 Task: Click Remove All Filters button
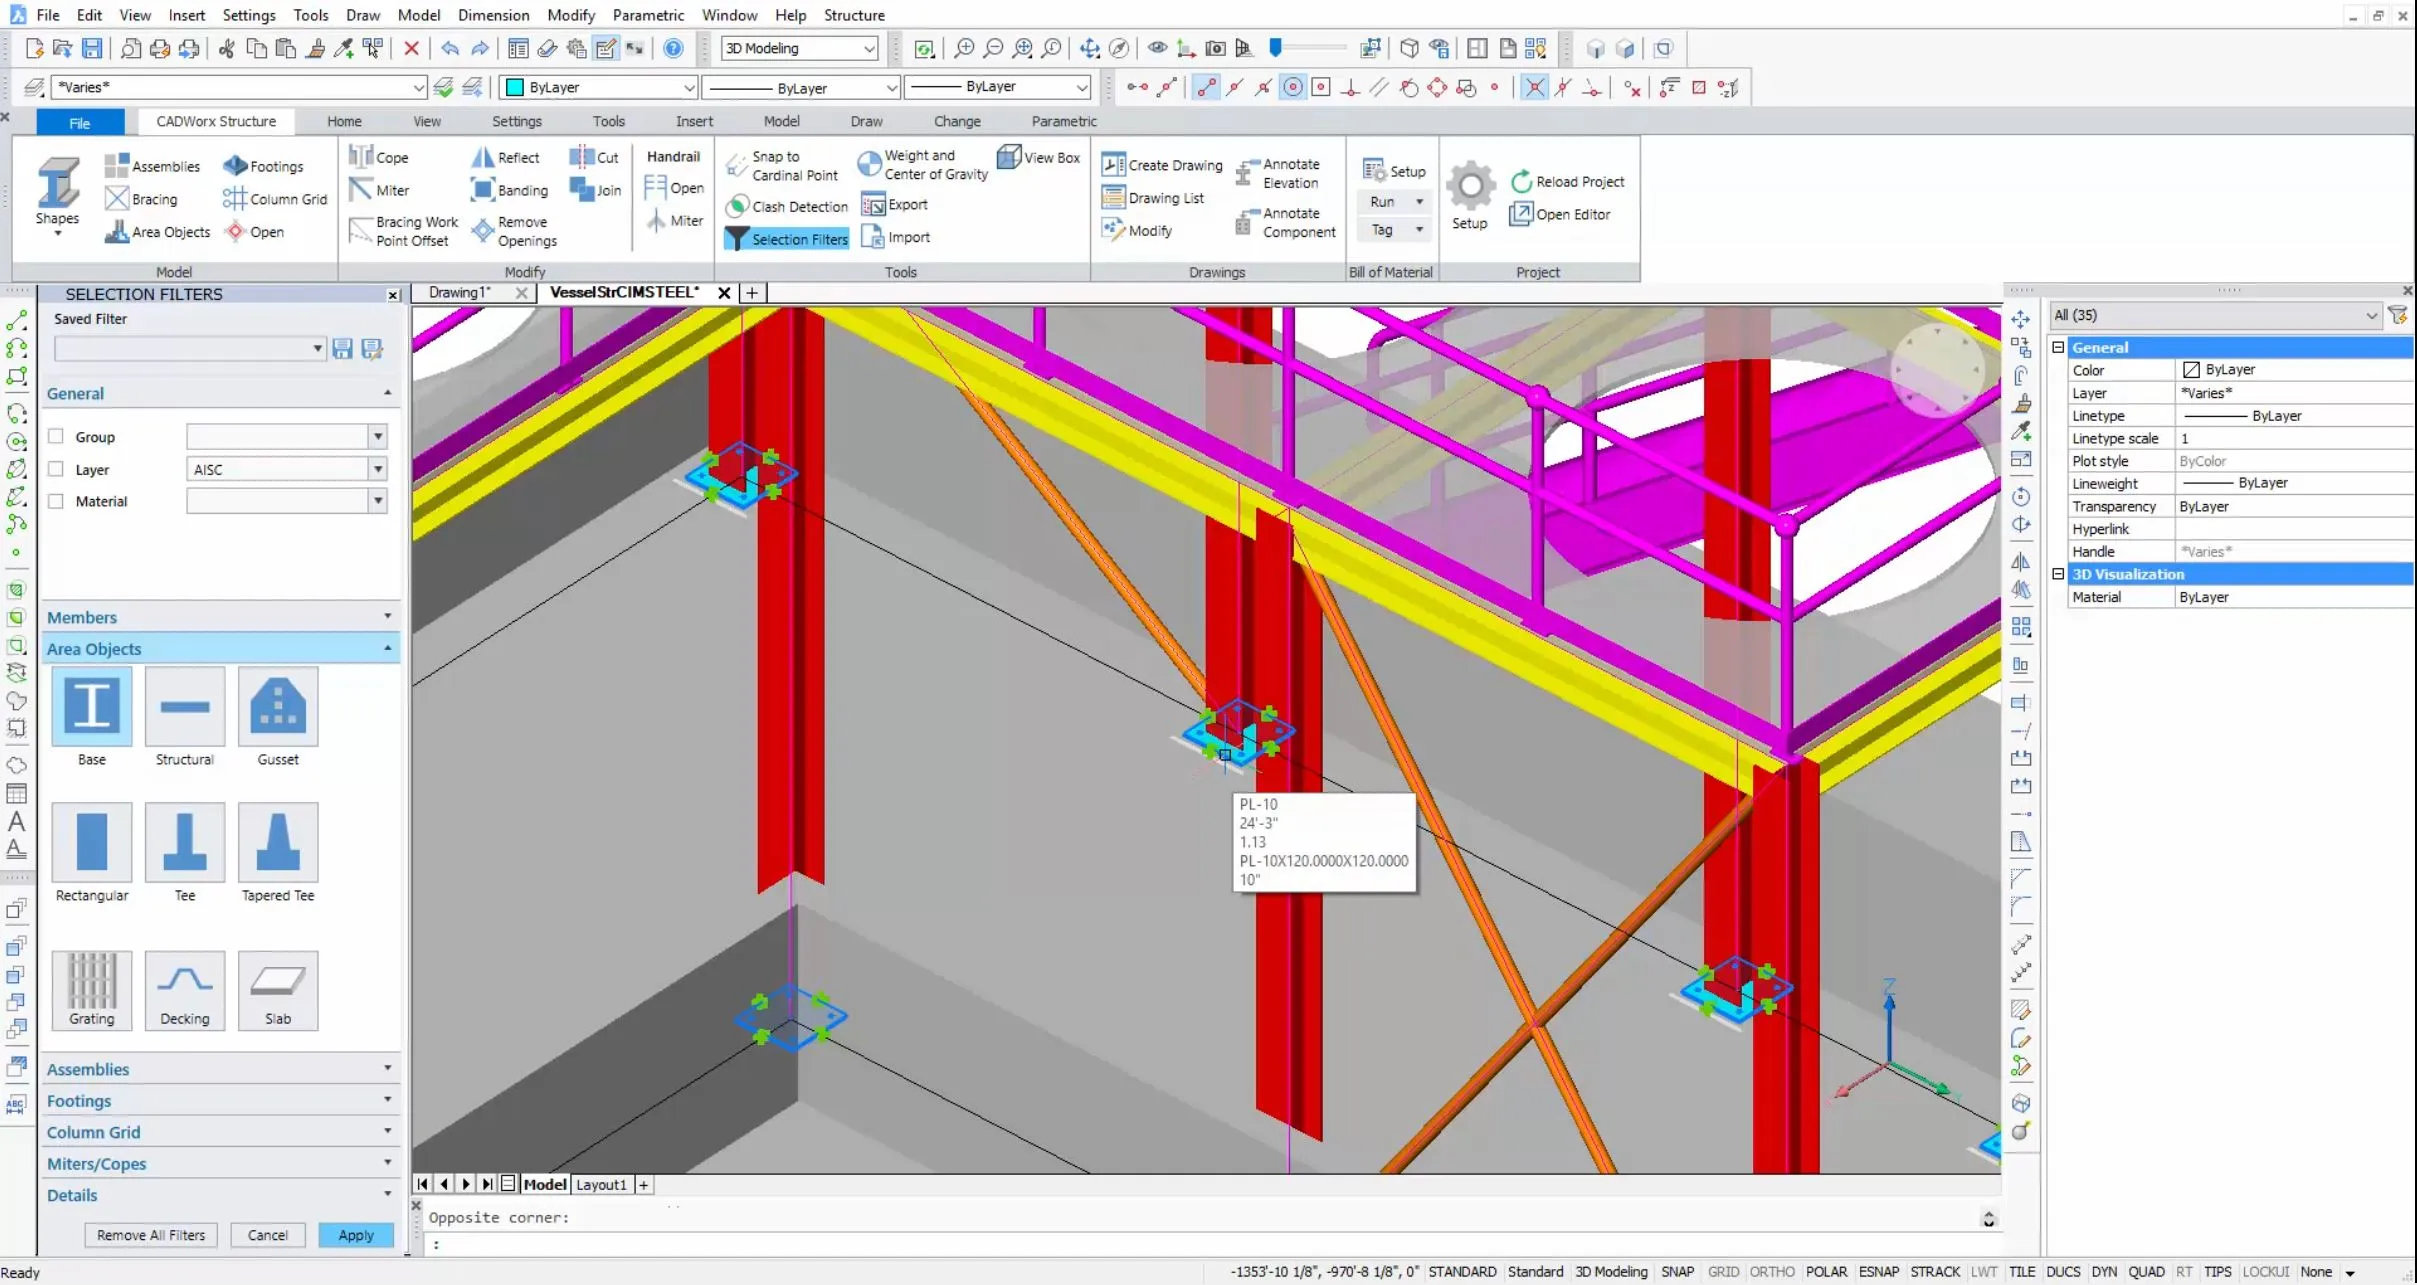tap(150, 1235)
